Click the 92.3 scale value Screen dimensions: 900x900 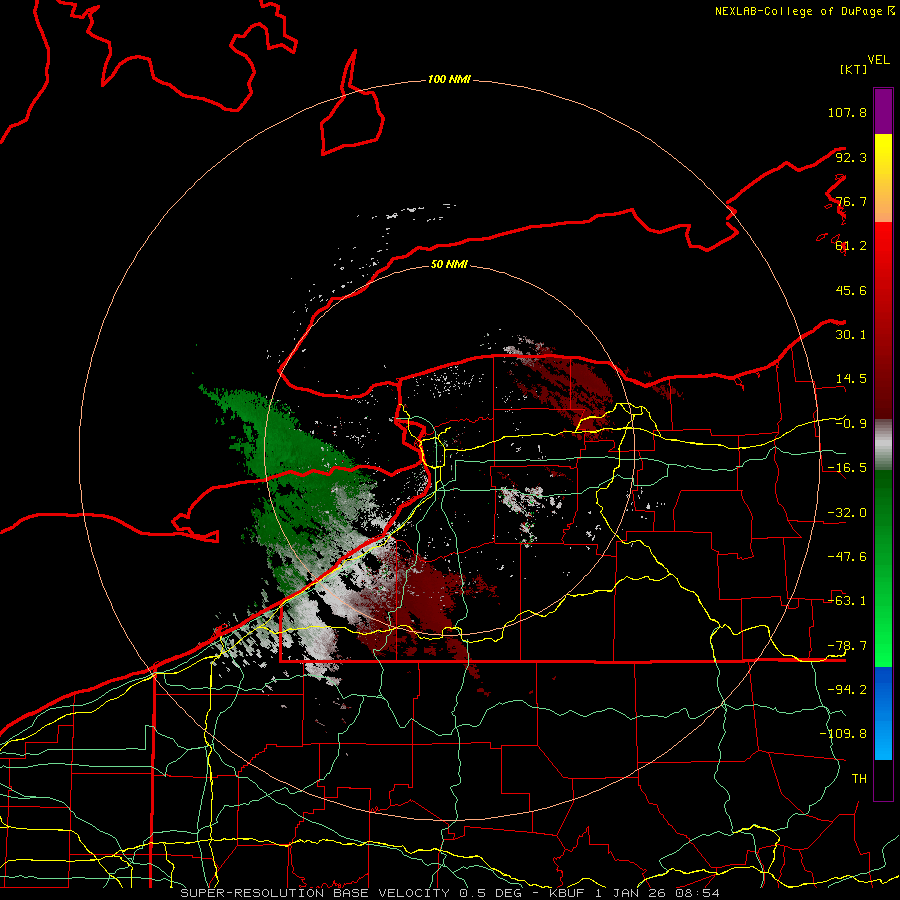click(851, 157)
